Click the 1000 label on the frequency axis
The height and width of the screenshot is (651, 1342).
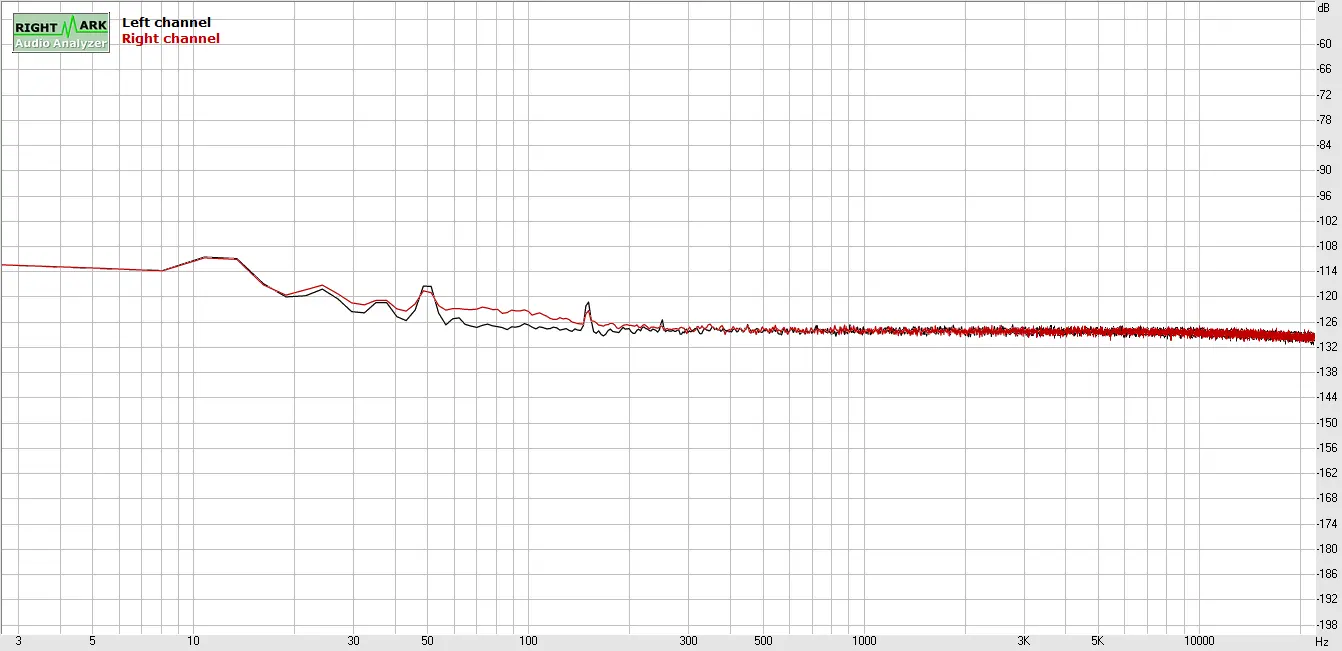click(x=864, y=640)
